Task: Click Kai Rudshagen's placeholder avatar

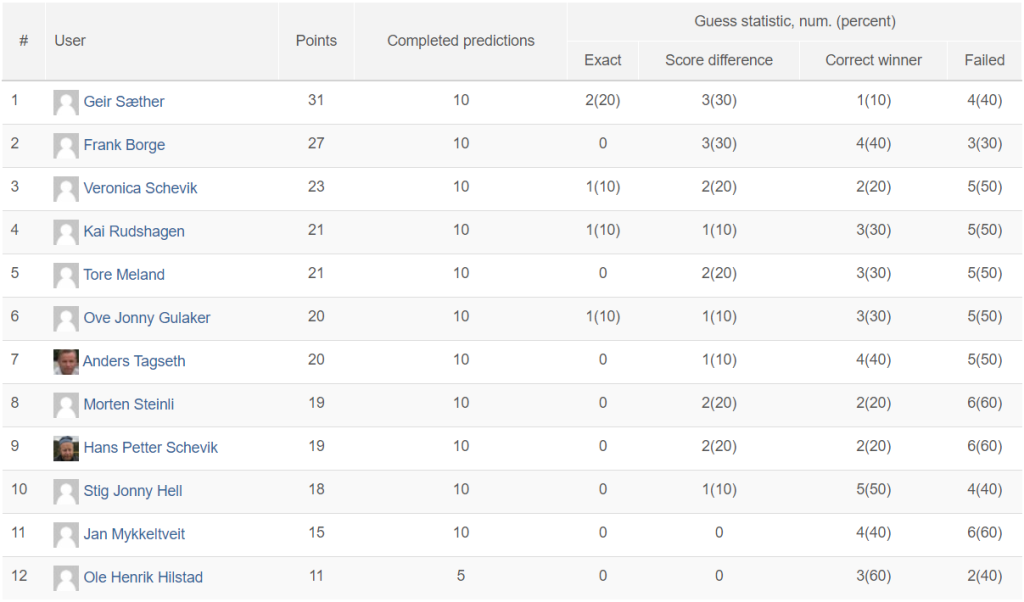Action: coord(66,232)
